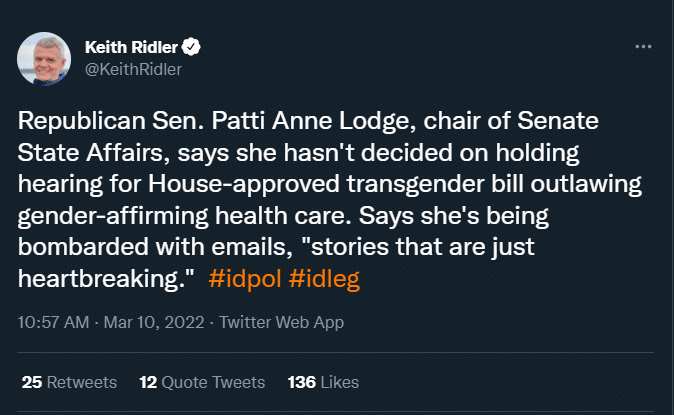The height and width of the screenshot is (415, 674).
Task: Follow the #idpol hashtag
Action: [x=244, y=277]
